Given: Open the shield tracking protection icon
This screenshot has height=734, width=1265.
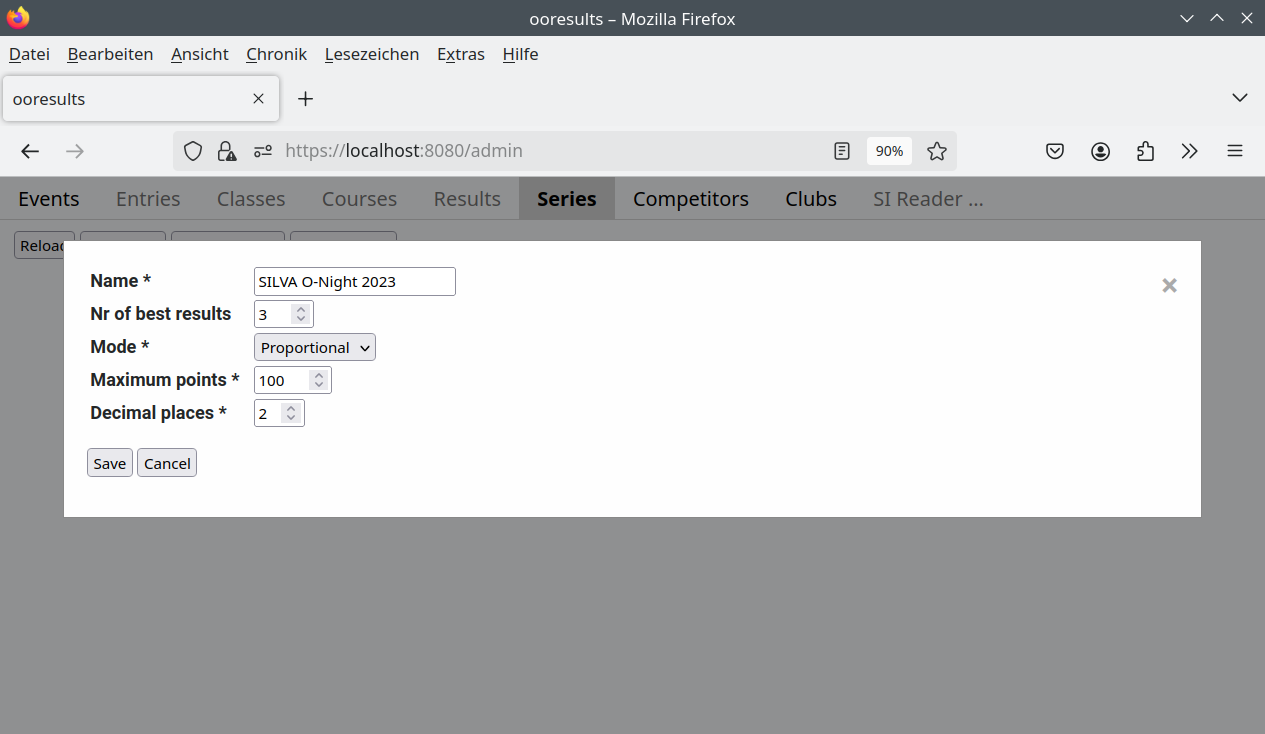Looking at the screenshot, I should tap(193, 151).
